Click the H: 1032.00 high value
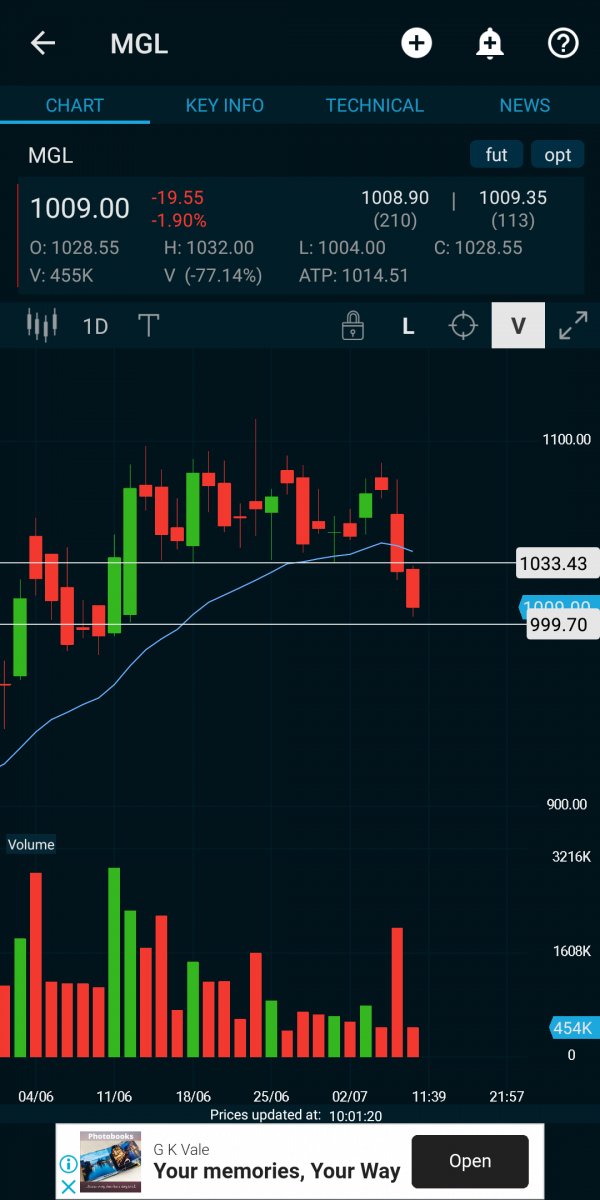Image resolution: width=600 pixels, height=1200 pixels. (x=209, y=248)
